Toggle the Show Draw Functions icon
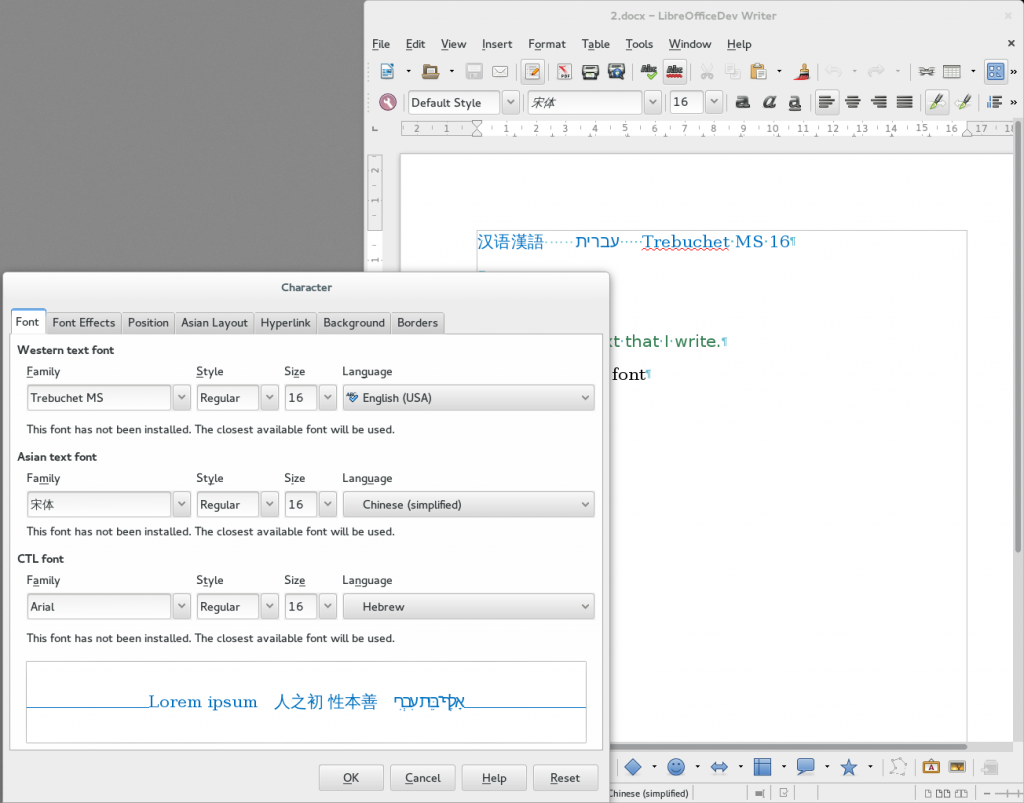 995,71
